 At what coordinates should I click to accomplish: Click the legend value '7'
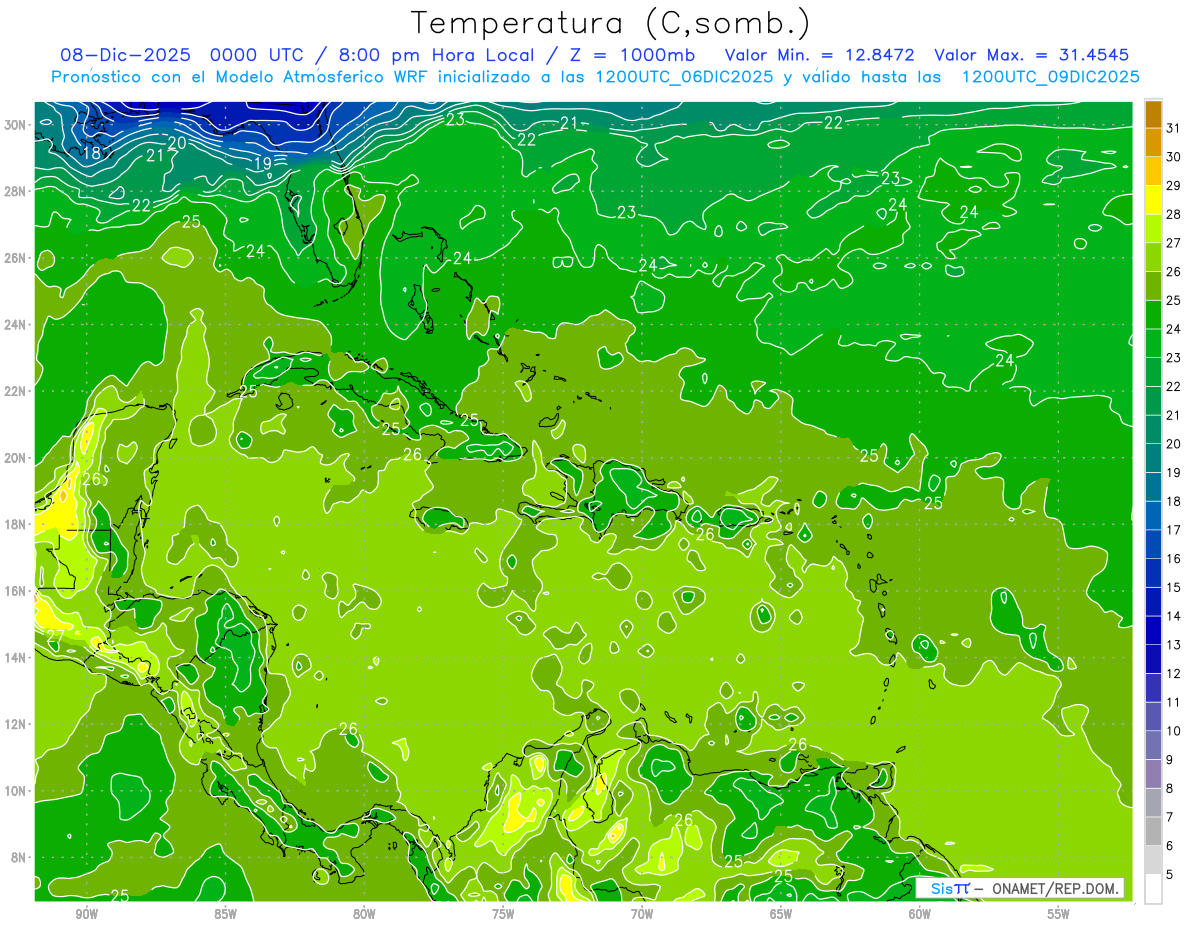[x=1170, y=818]
